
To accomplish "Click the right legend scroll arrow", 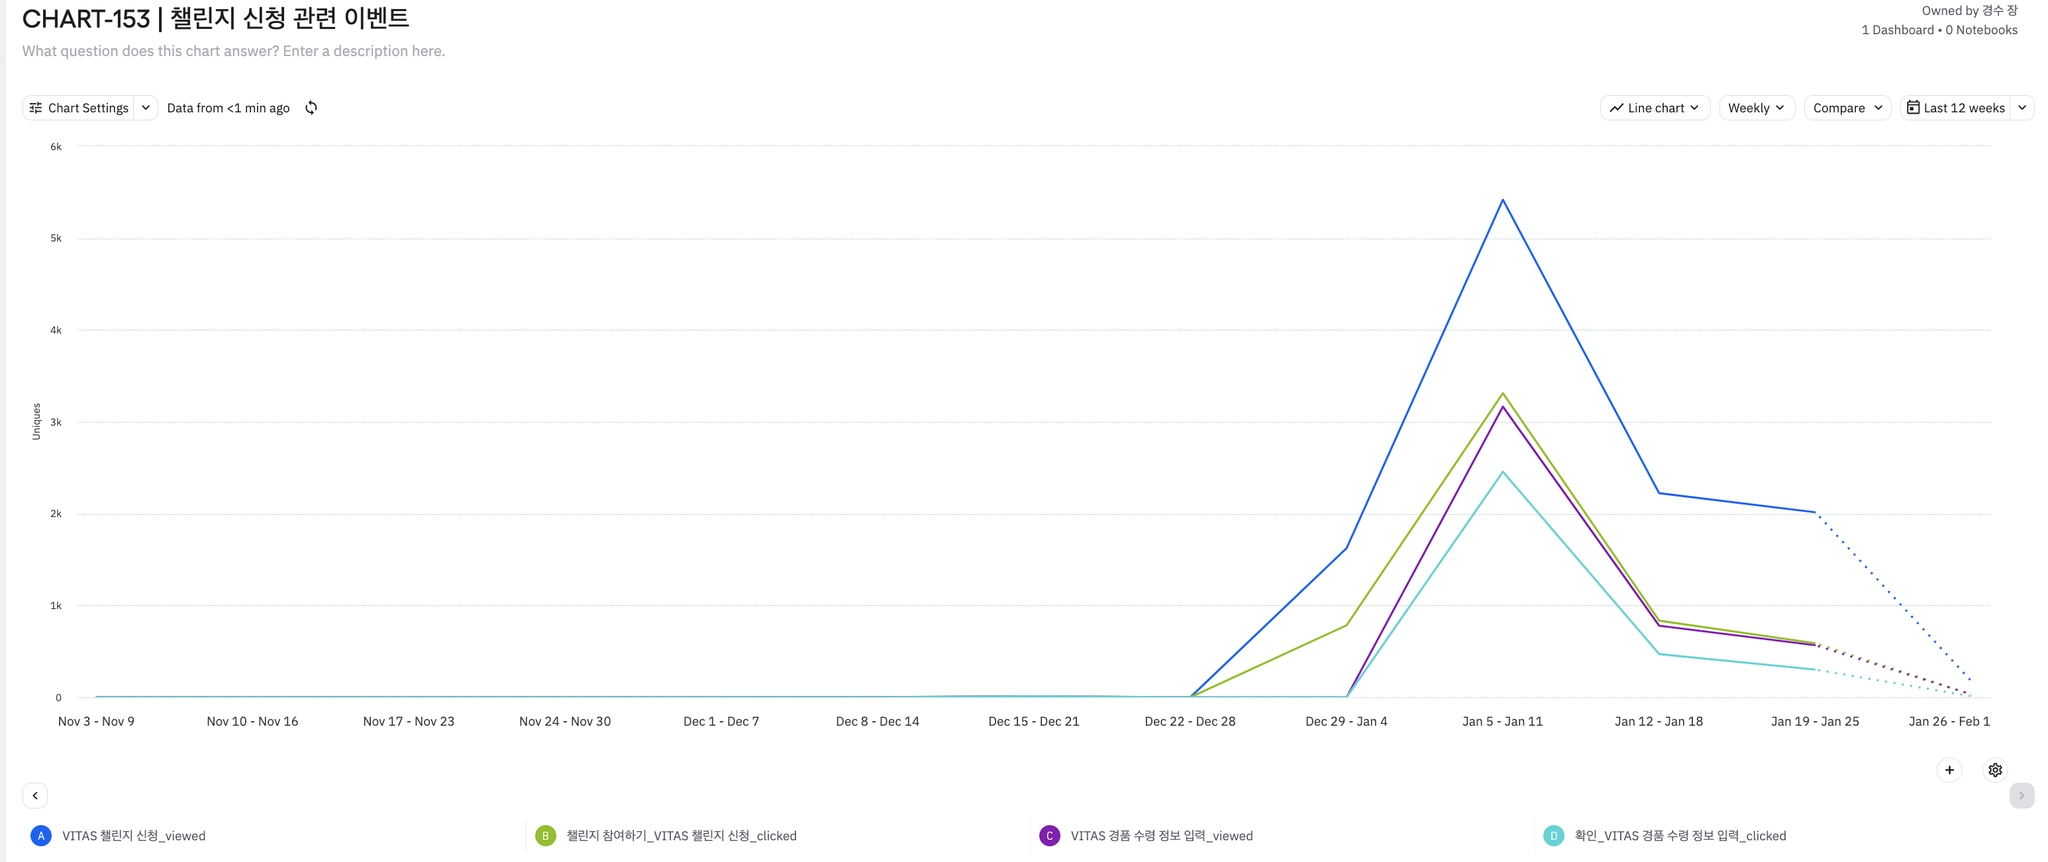I will pyautogui.click(x=2021, y=796).
